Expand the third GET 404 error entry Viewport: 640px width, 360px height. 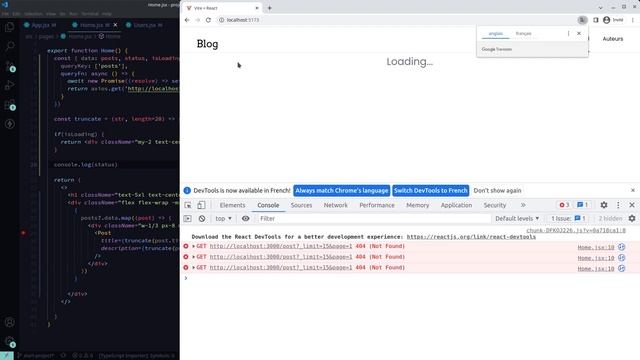(x=193, y=267)
